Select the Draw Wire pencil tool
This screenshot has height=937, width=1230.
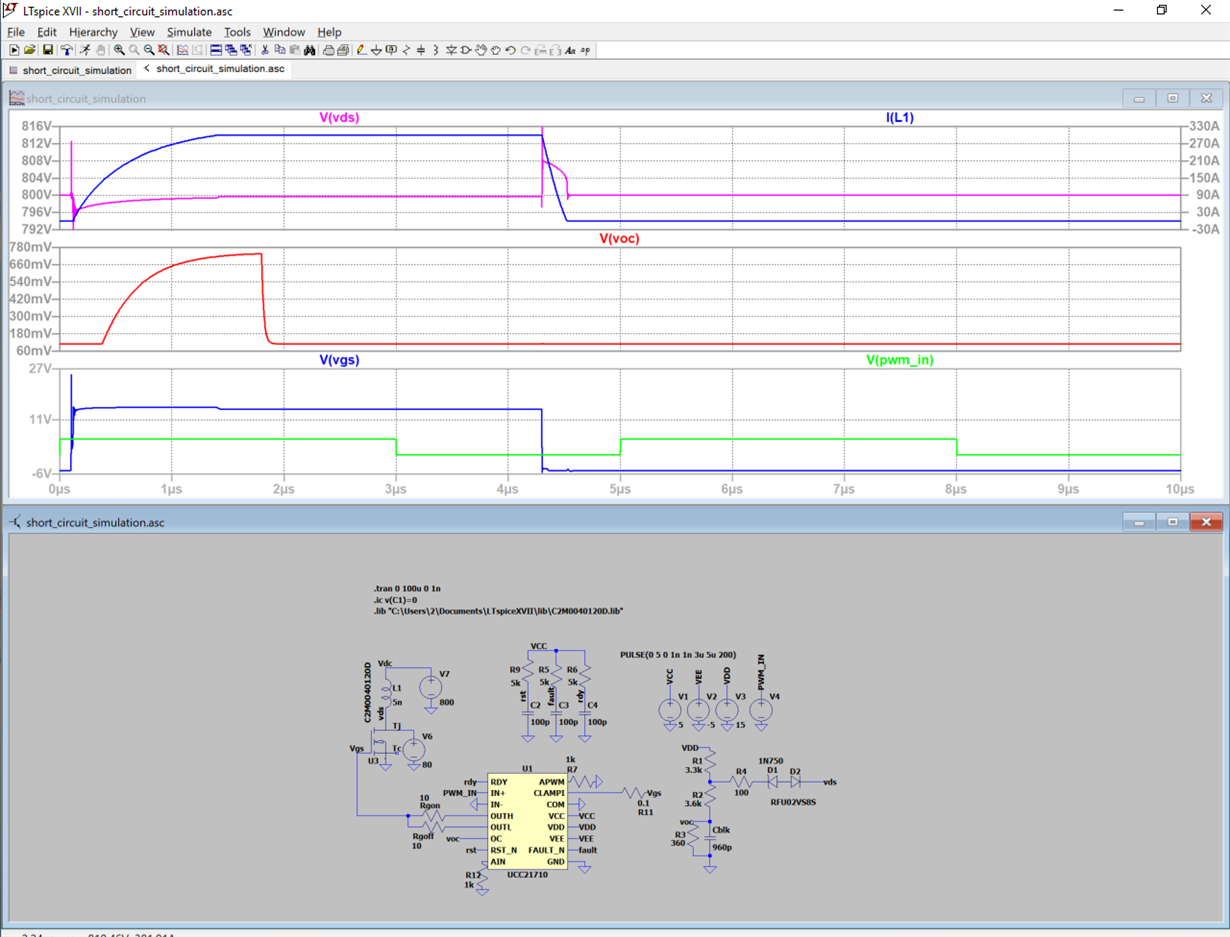click(x=361, y=50)
